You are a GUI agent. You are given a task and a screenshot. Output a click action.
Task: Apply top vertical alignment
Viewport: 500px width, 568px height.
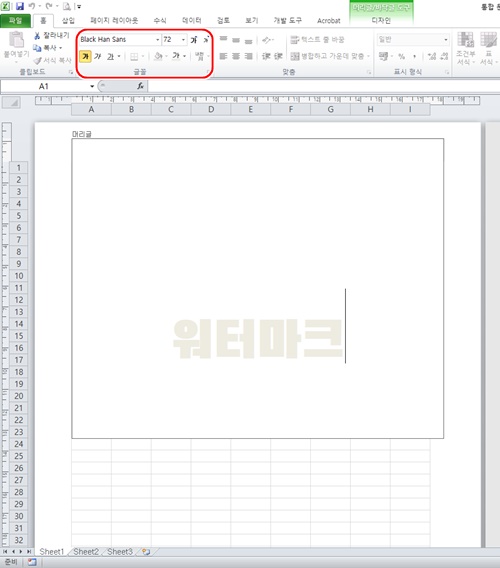[x=224, y=39]
